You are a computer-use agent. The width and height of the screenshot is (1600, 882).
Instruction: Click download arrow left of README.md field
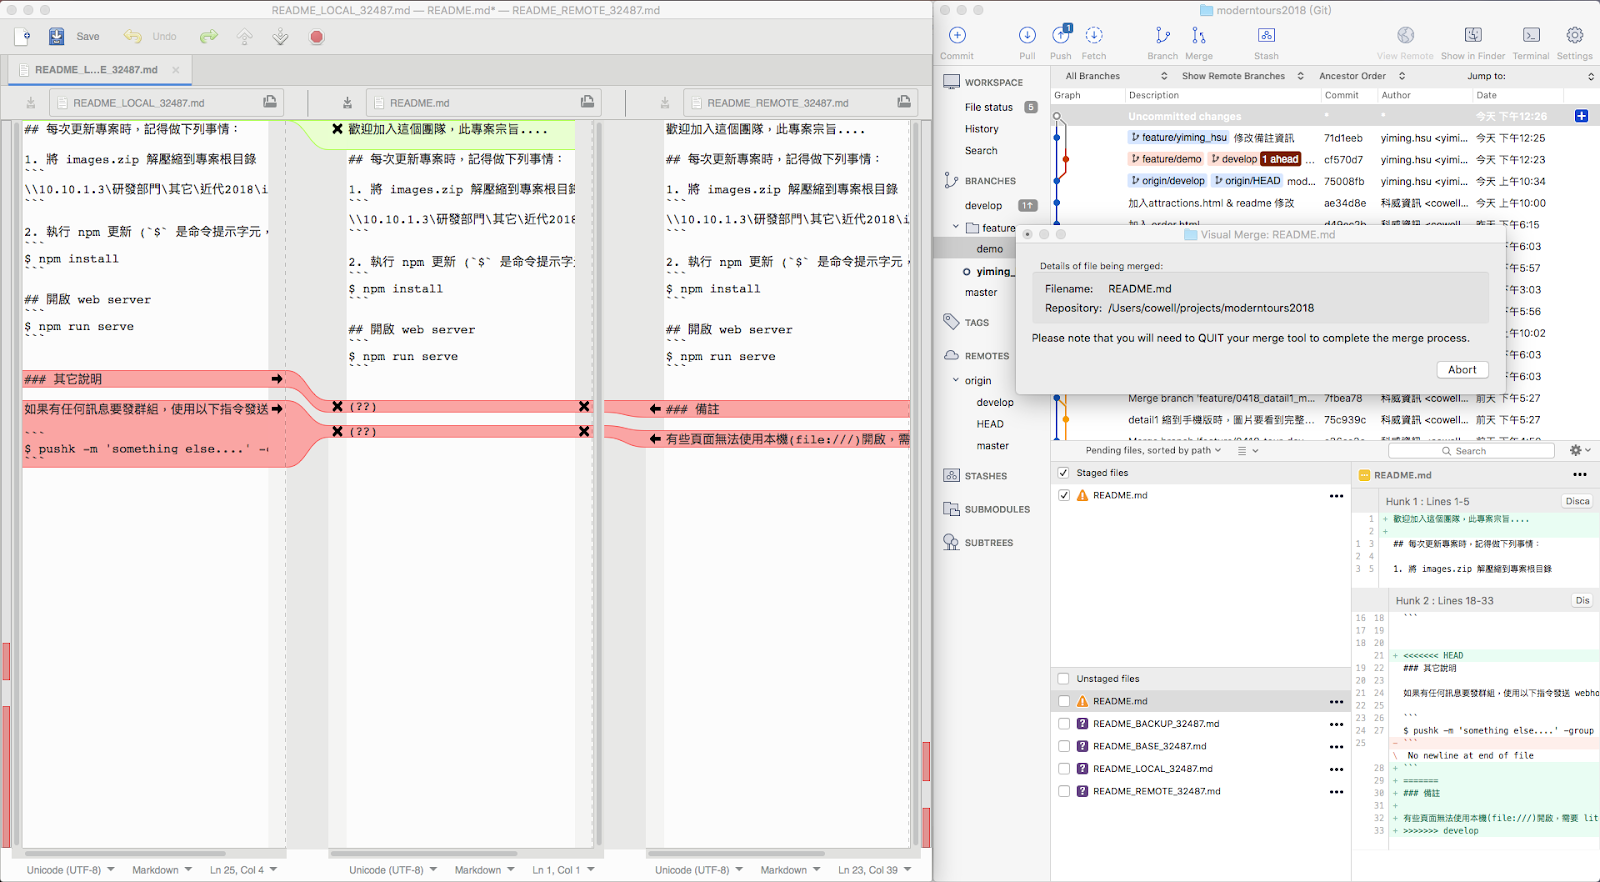click(347, 102)
